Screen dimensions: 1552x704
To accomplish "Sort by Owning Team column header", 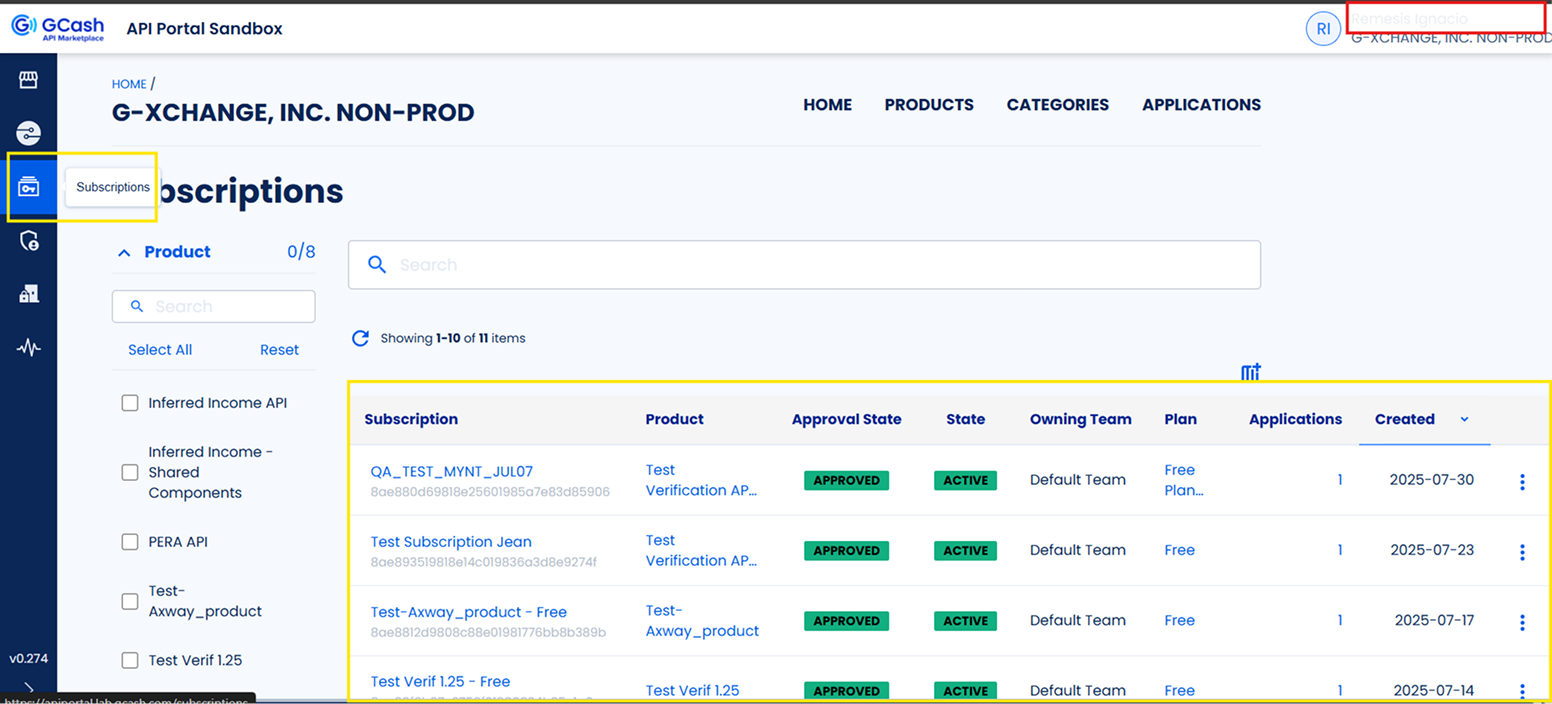I will click(1080, 419).
